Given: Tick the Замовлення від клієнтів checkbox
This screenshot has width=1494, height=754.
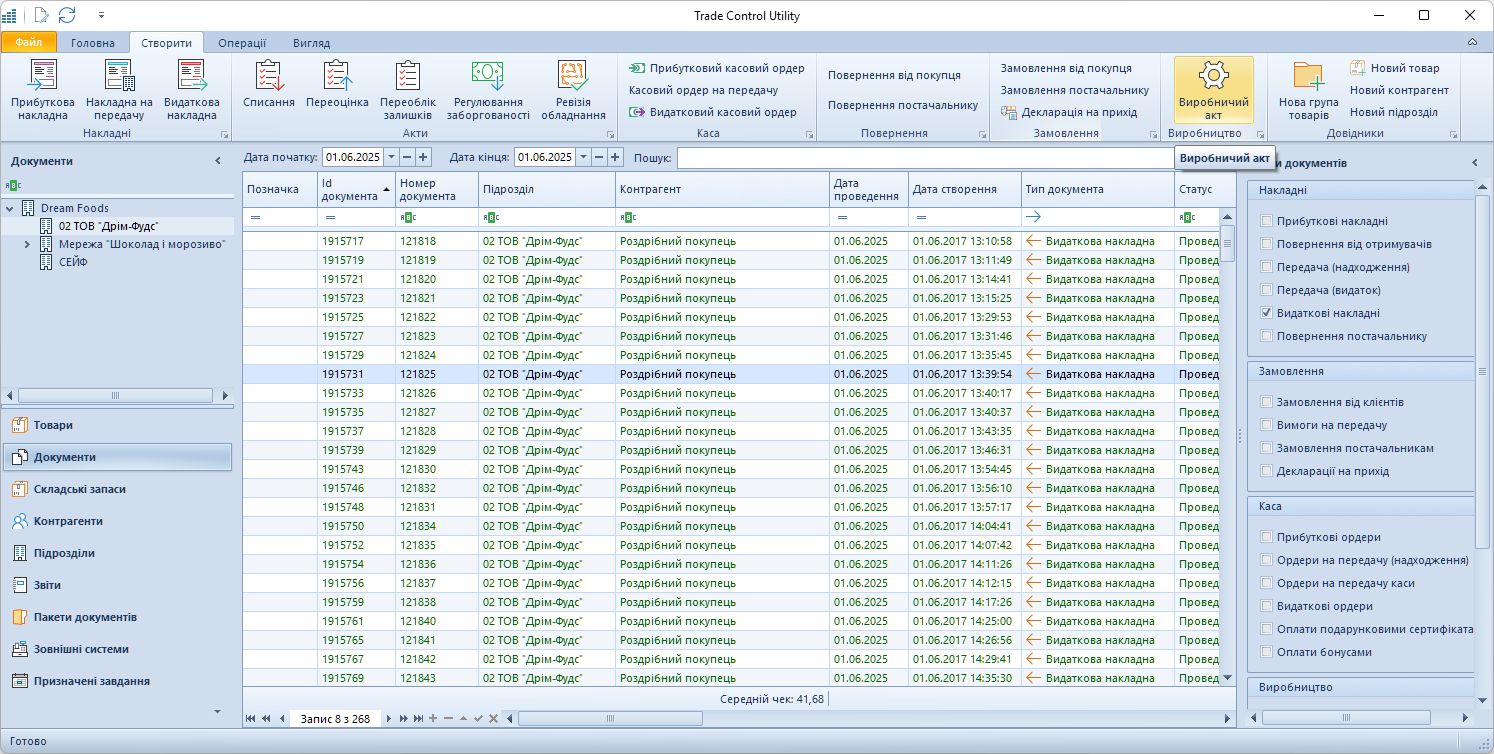Looking at the screenshot, I should click(1267, 402).
